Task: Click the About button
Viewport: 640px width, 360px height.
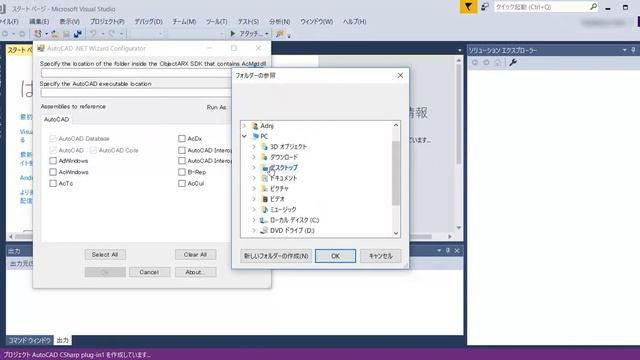Action: pos(195,272)
